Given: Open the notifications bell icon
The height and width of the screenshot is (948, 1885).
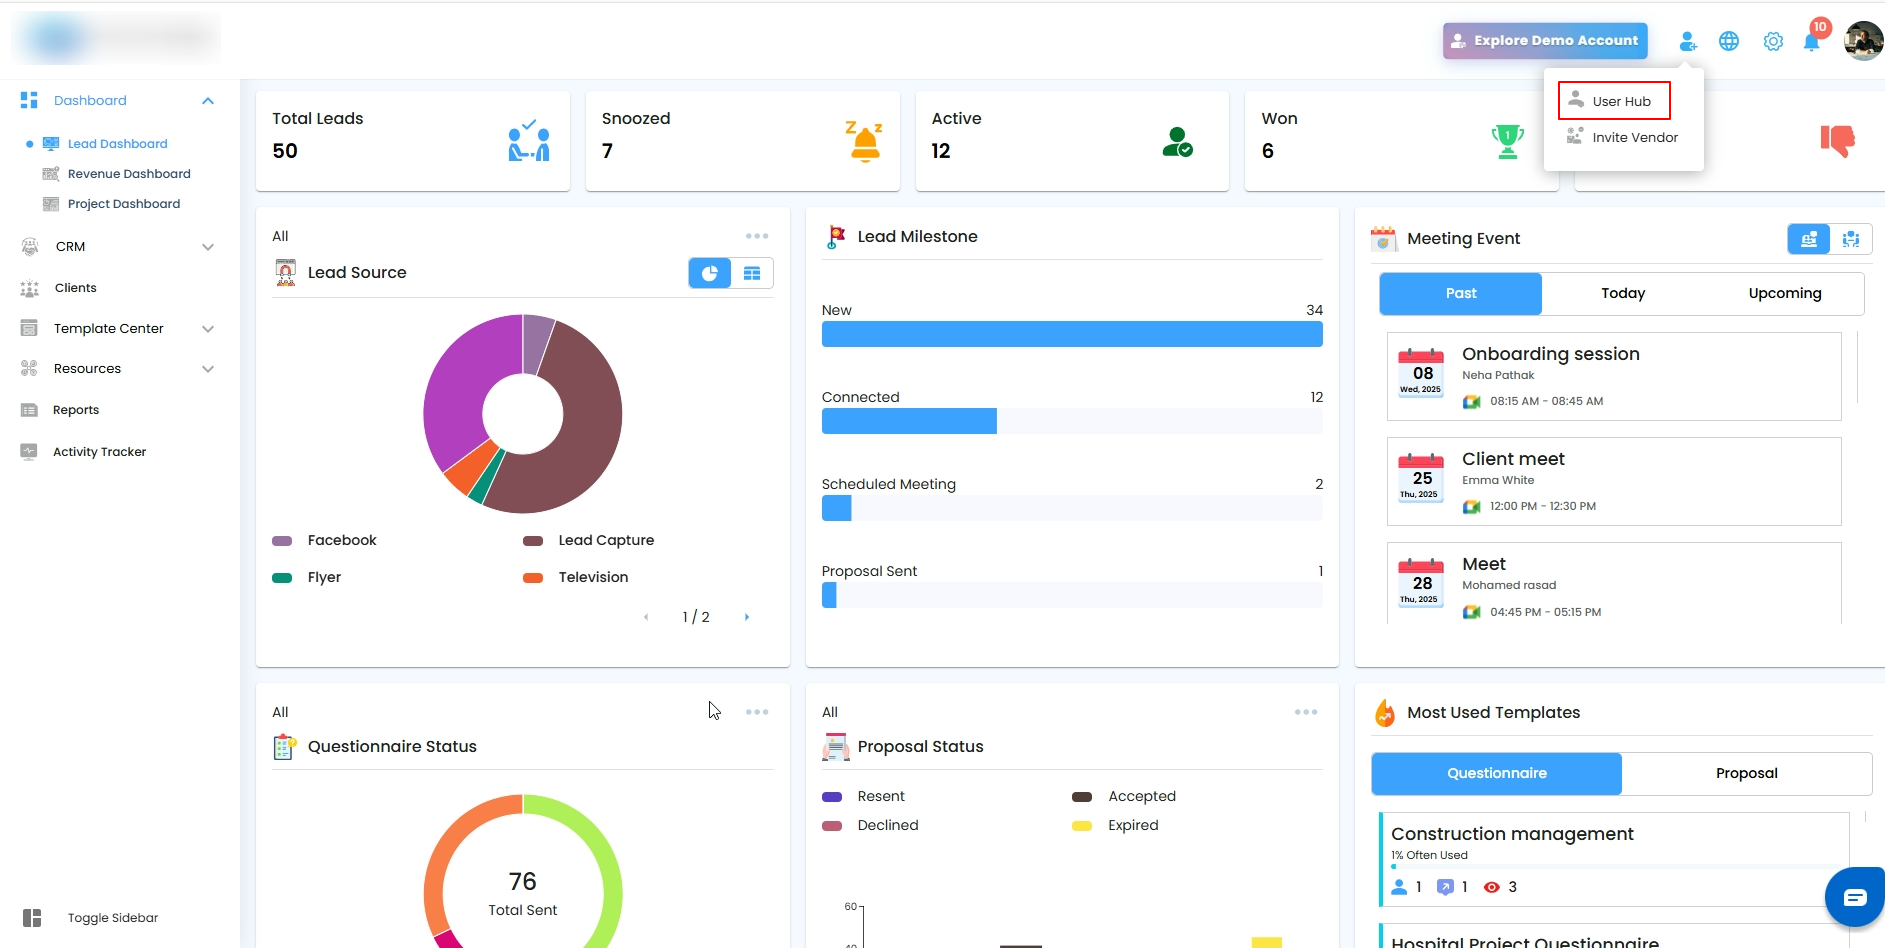Looking at the screenshot, I should tap(1811, 42).
